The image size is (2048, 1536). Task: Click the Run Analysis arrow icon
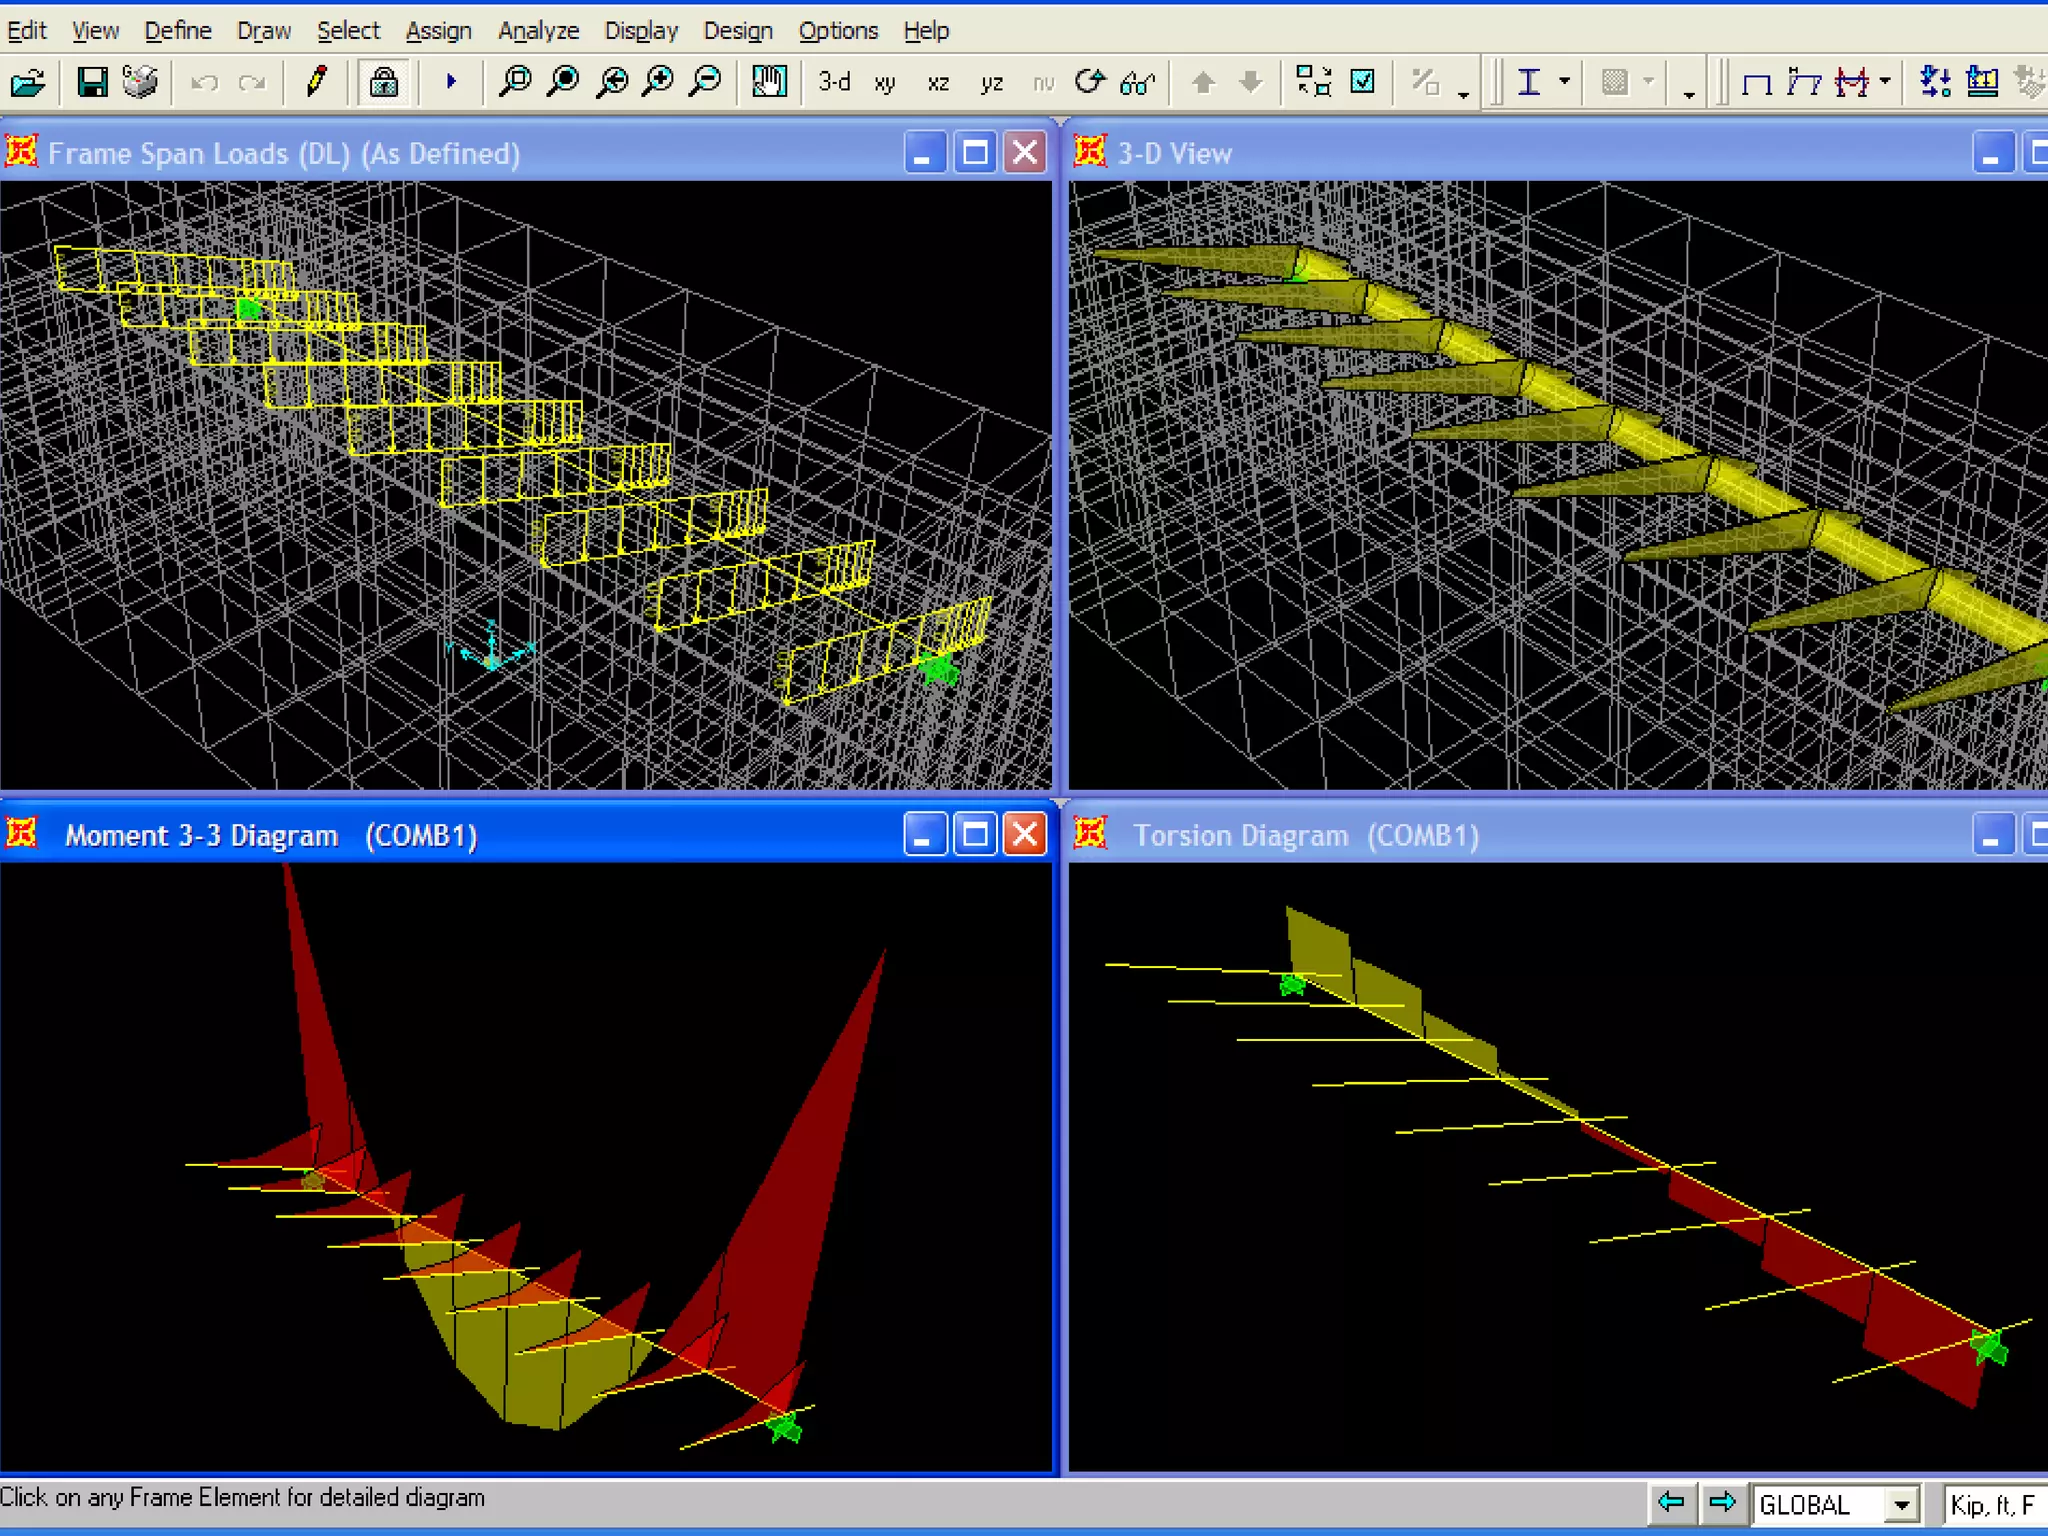pyautogui.click(x=450, y=82)
